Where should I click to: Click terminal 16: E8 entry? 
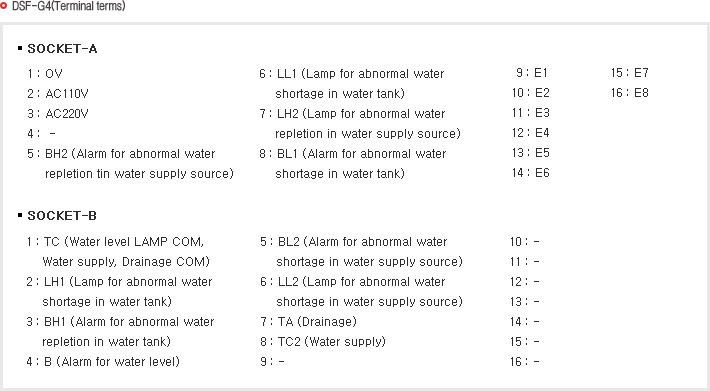tap(629, 93)
